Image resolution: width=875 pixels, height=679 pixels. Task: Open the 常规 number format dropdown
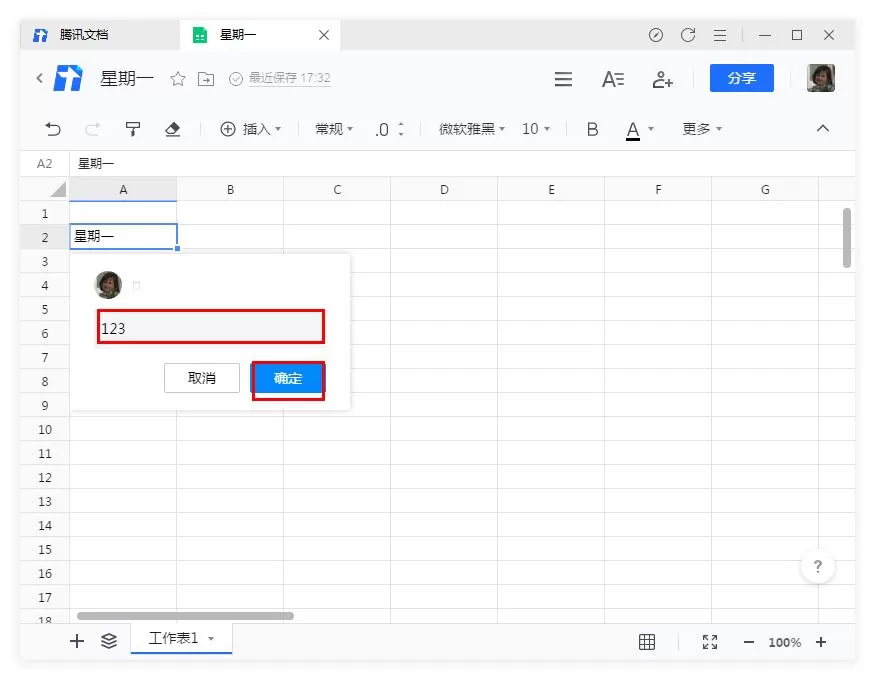click(334, 129)
